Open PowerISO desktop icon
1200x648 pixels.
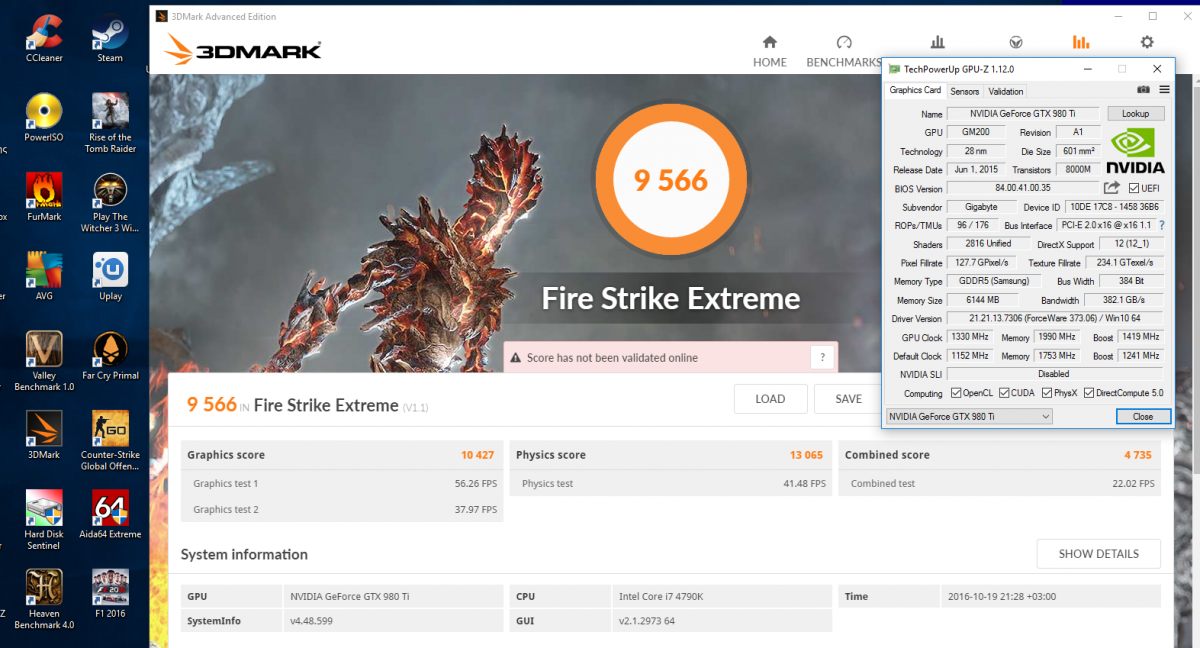(45, 118)
